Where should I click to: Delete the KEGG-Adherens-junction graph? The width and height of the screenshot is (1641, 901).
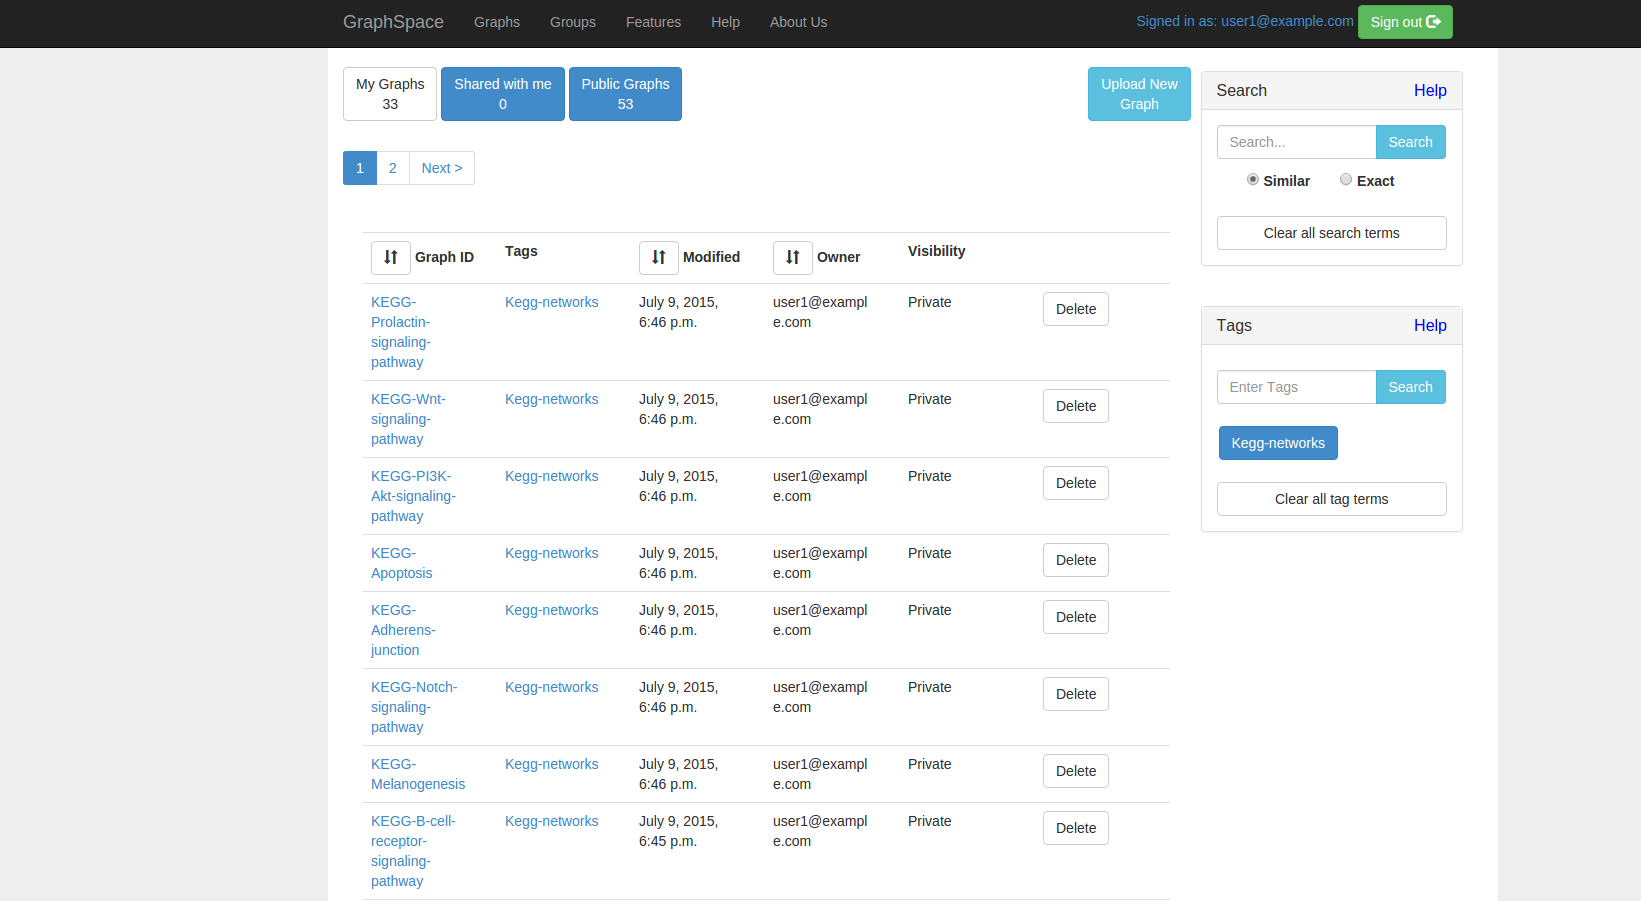1076,617
